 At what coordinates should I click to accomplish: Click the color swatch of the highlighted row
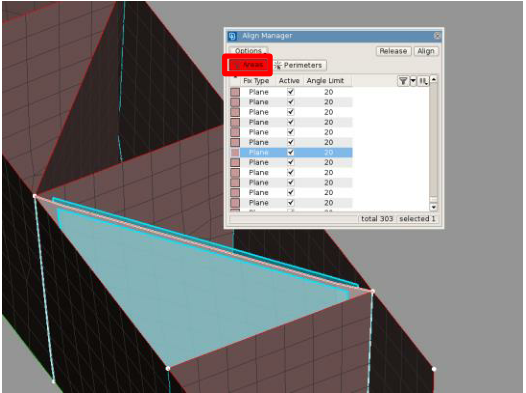click(235, 153)
